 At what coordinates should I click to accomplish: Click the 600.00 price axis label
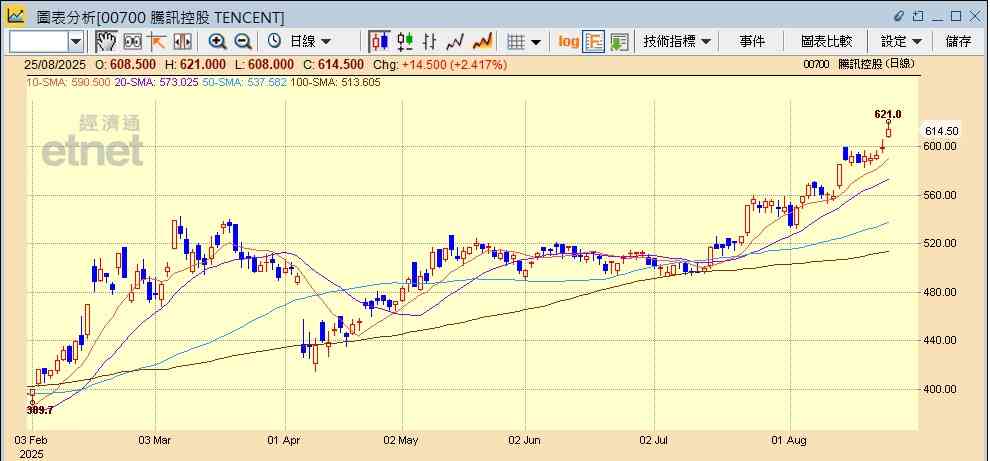[x=941, y=146]
